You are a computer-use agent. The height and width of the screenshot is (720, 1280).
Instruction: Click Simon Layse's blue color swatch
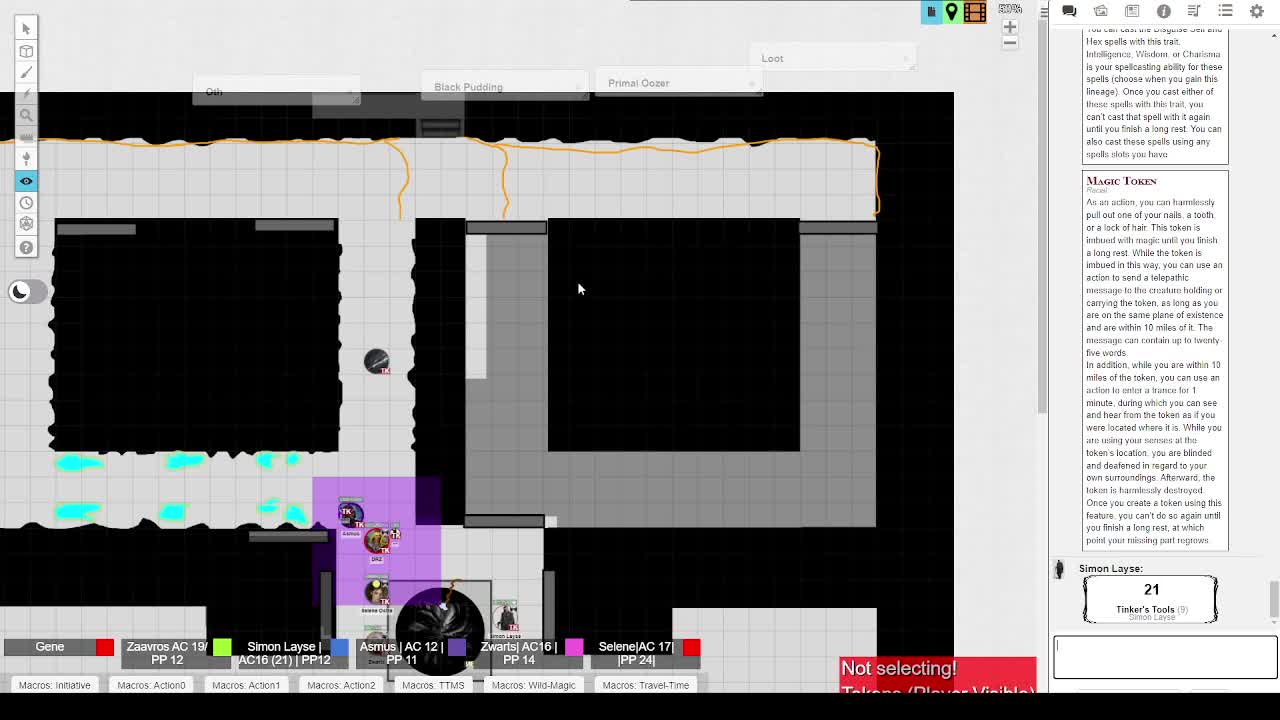339,647
